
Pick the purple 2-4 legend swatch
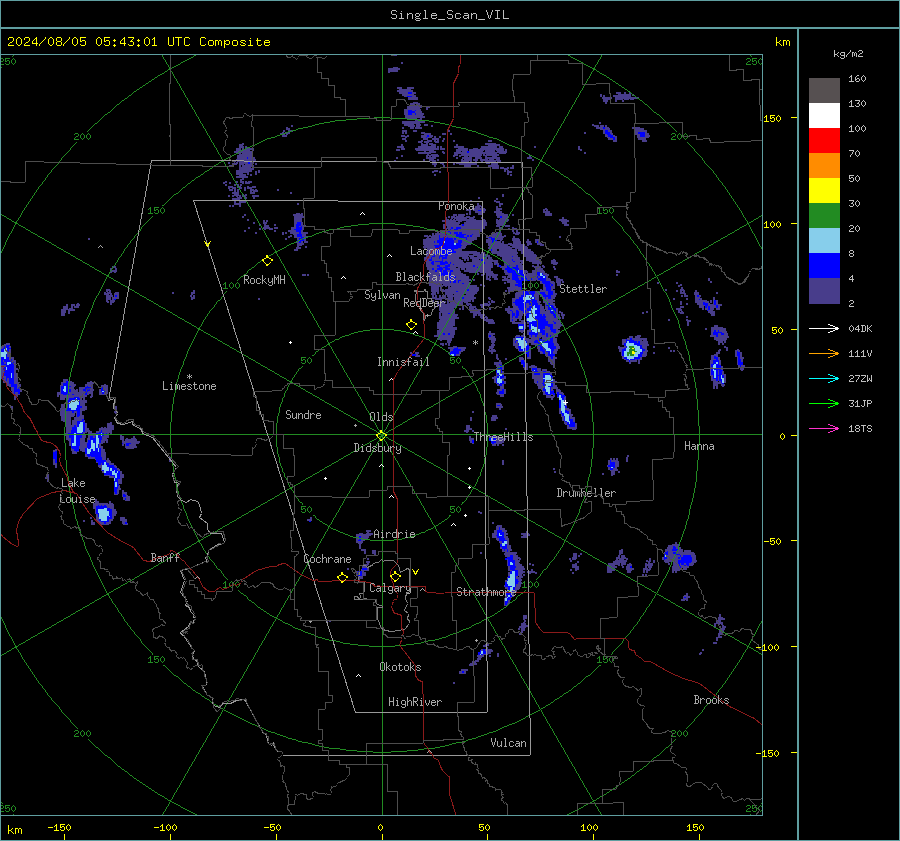tap(824, 290)
